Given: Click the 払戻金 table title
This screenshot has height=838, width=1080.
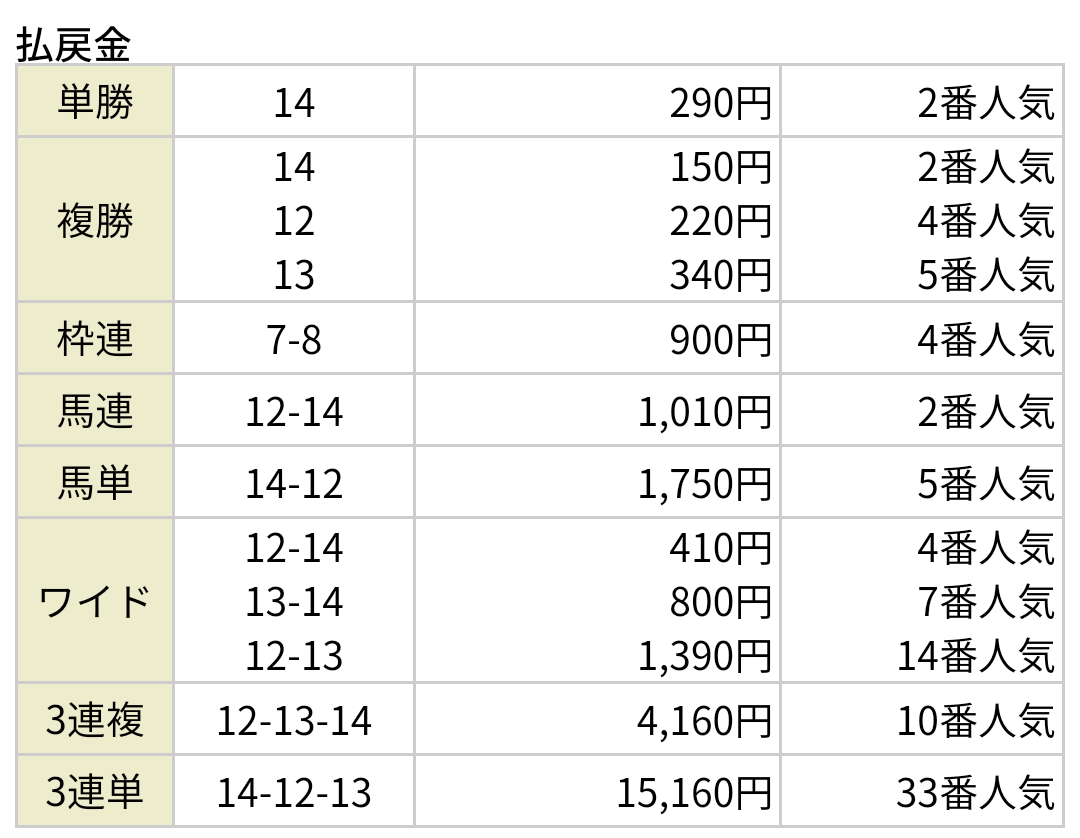Looking at the screenshot, I should click(x=73, y=45).
